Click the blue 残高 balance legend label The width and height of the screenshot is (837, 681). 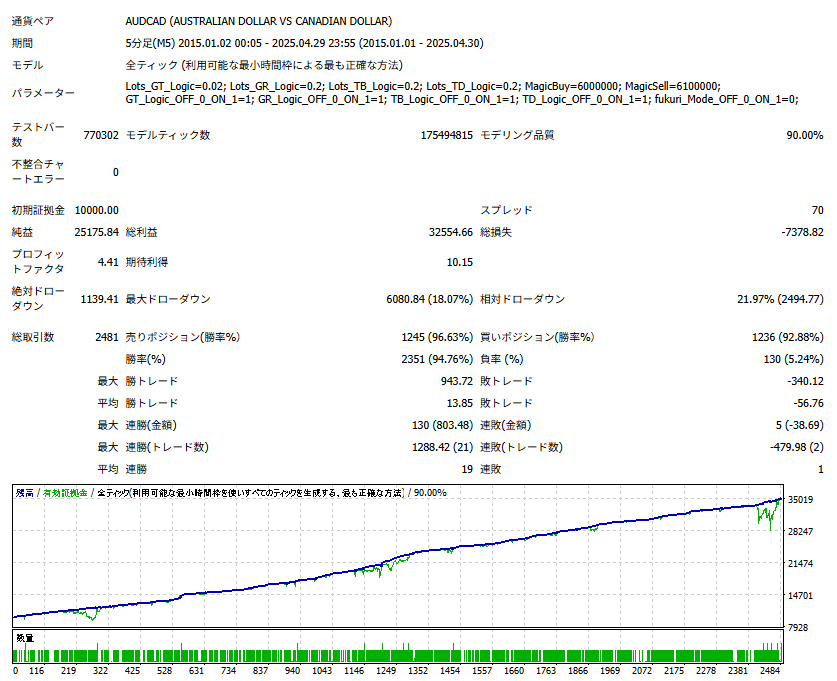pos(25,493)
